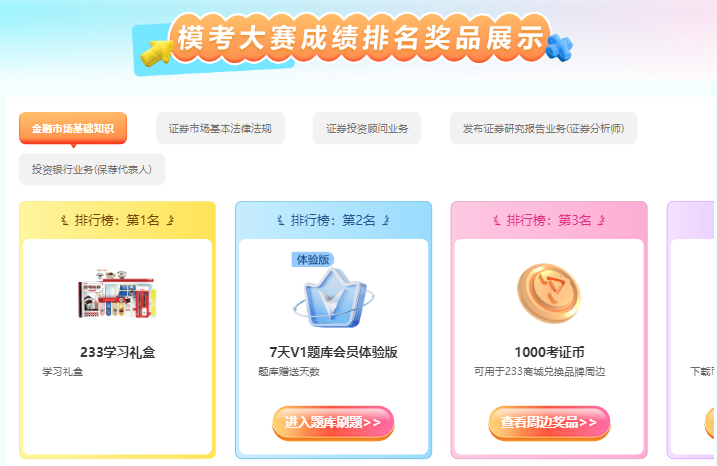The image size is (717, 466).
Task: Click the blue plus decoration on banner
Action: coord(559,48)
